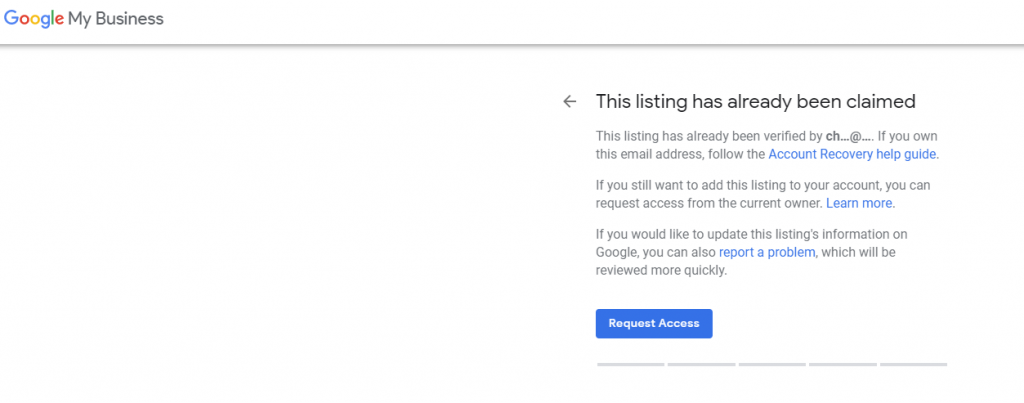Click the empty area of the top header bar
The height and width of the screenshot is (403, 1024).
(x=588, y=20)
